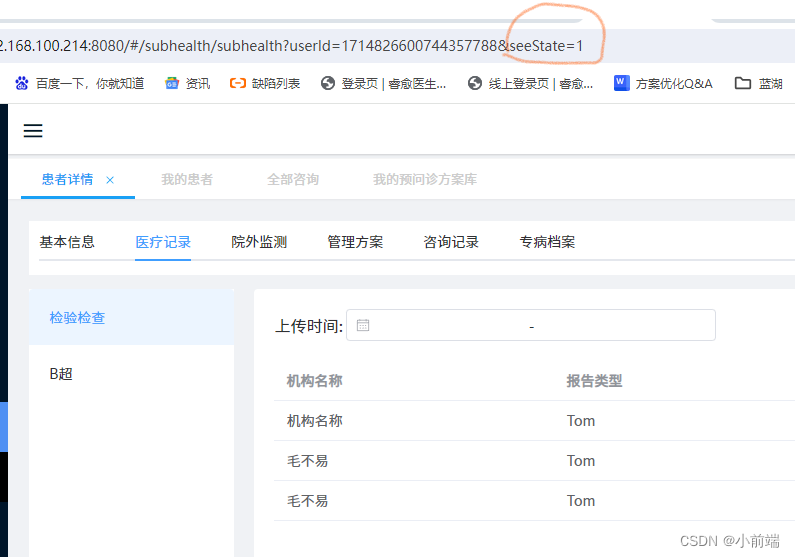Image resolution: width=795 pixels, height=557 pixels.
Task: Open the 院外监测 sub-tab
Action: point(259,242)
